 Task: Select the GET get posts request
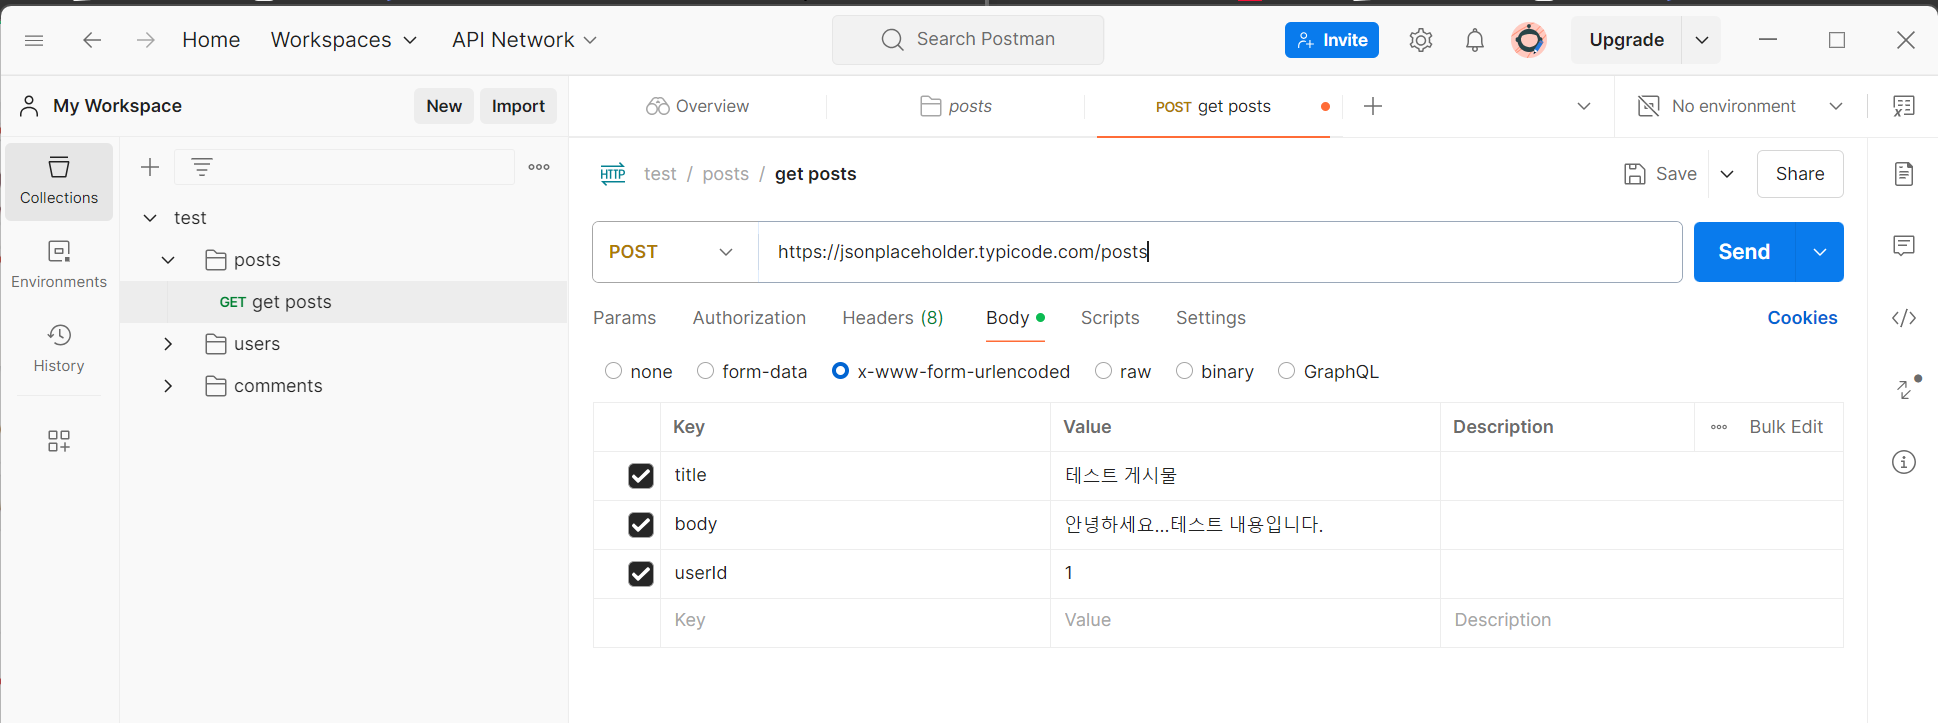(x=343, y=302)
